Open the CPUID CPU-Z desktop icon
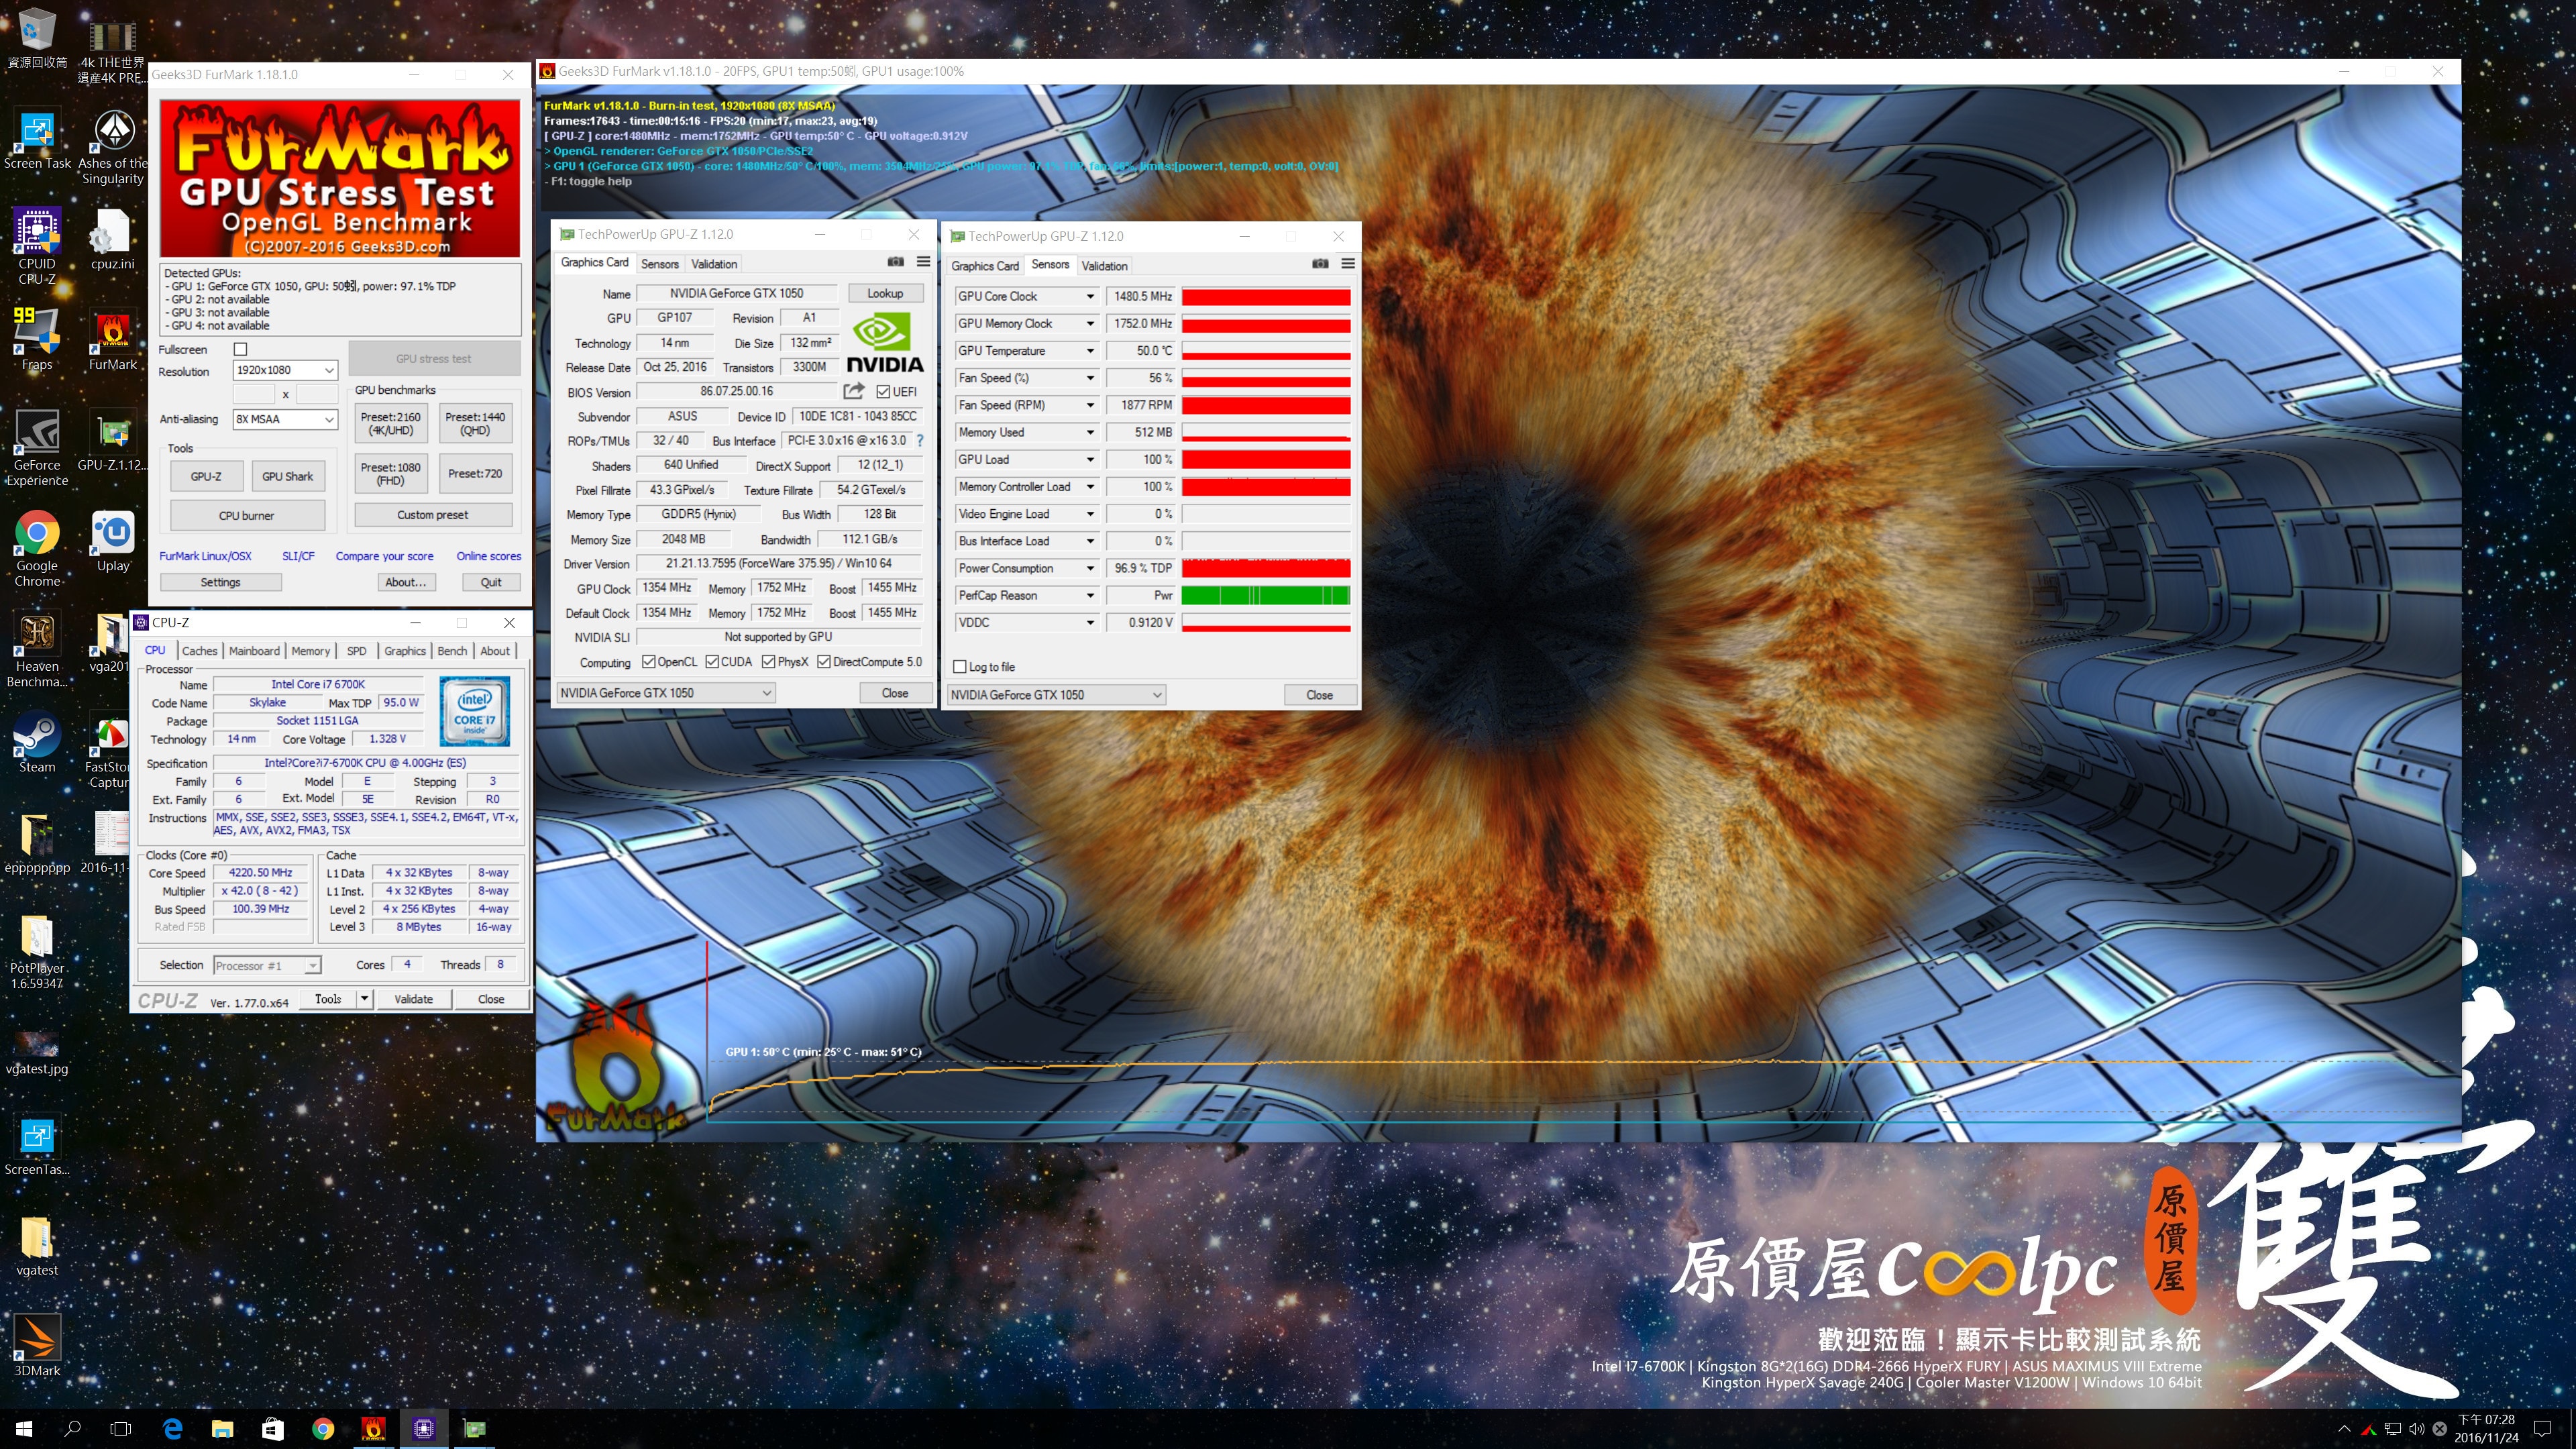Viewport: 2576px width, 1449px height. pyautogui.click(x=37, y=247)
